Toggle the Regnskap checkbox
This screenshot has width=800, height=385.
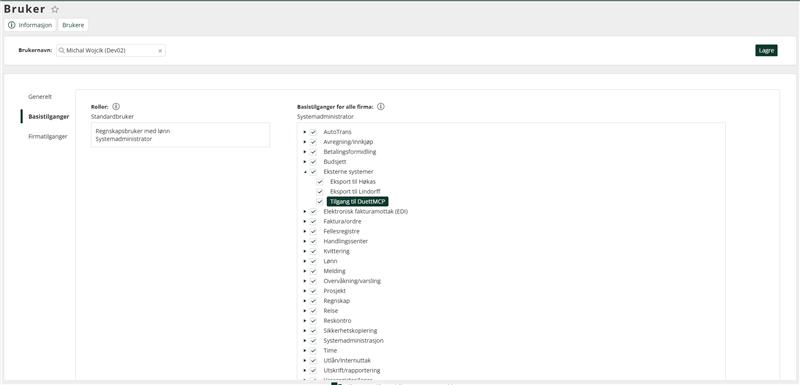click(313, 301)
